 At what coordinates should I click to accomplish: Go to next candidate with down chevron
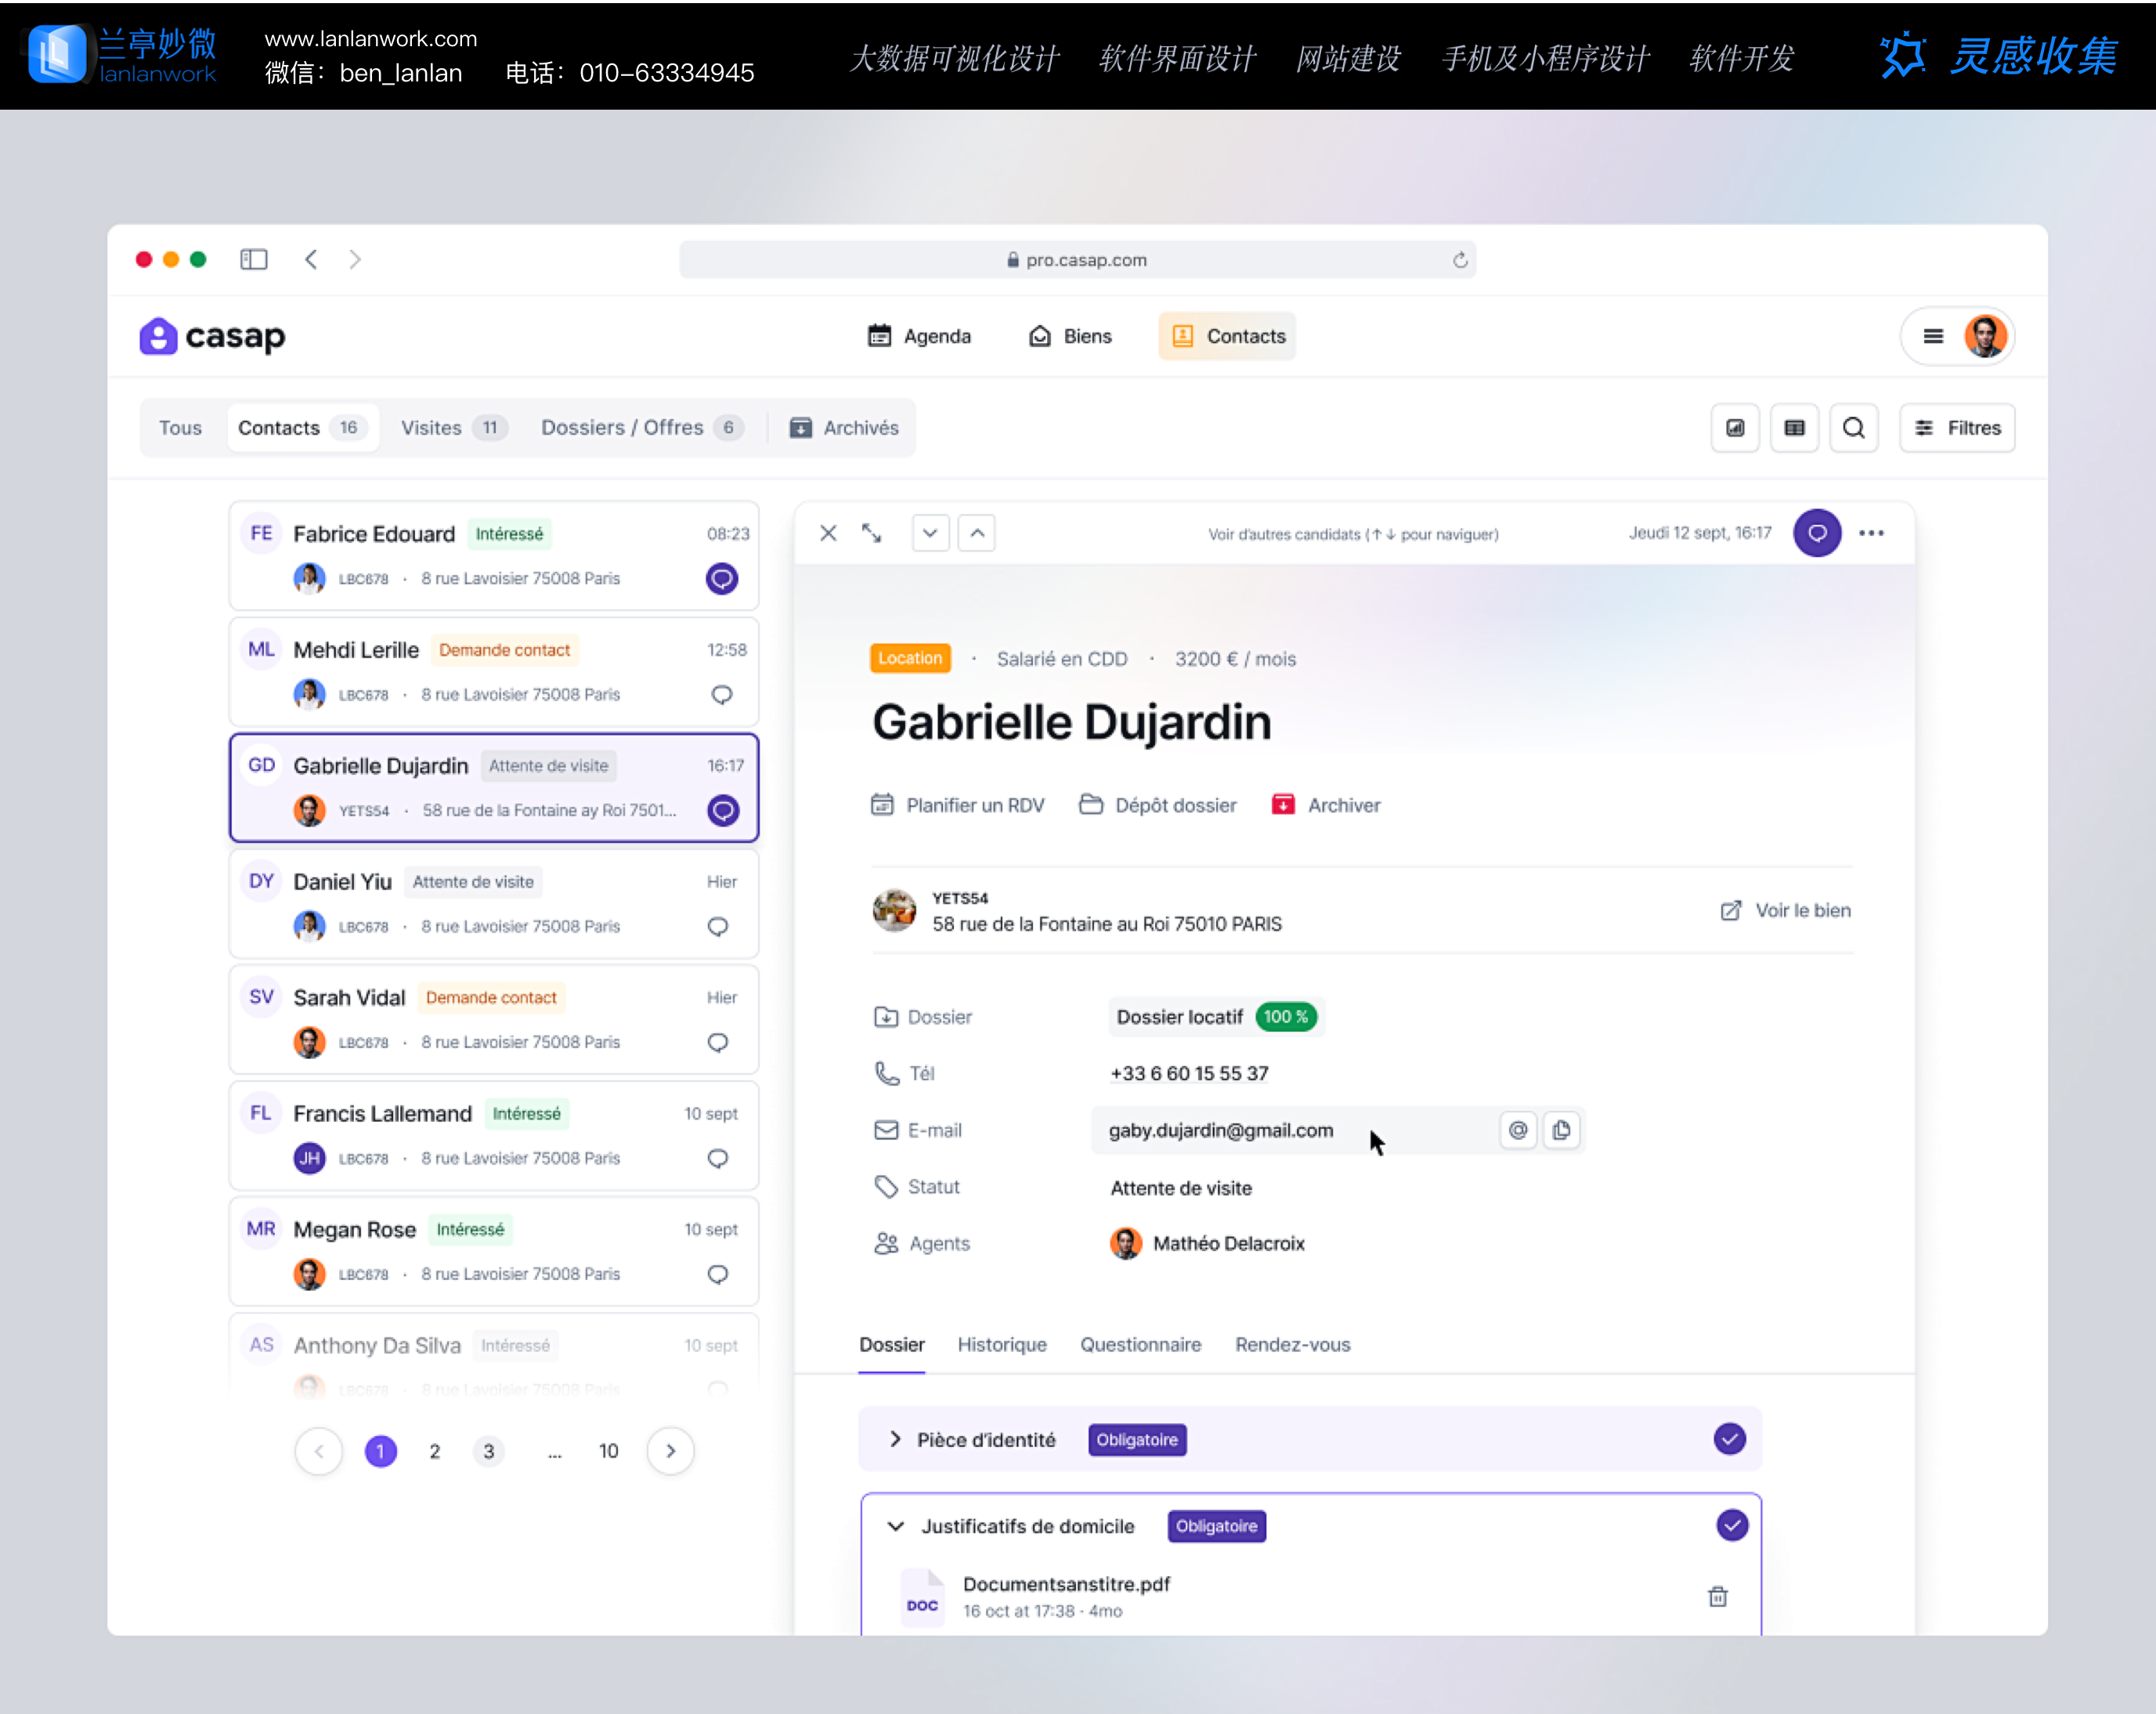pos(930,533)
